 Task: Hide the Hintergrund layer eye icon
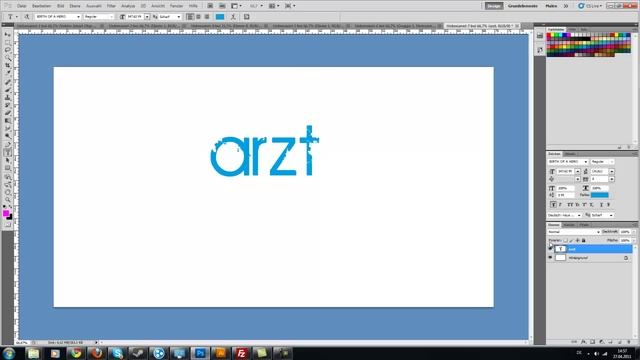point(550,258)
